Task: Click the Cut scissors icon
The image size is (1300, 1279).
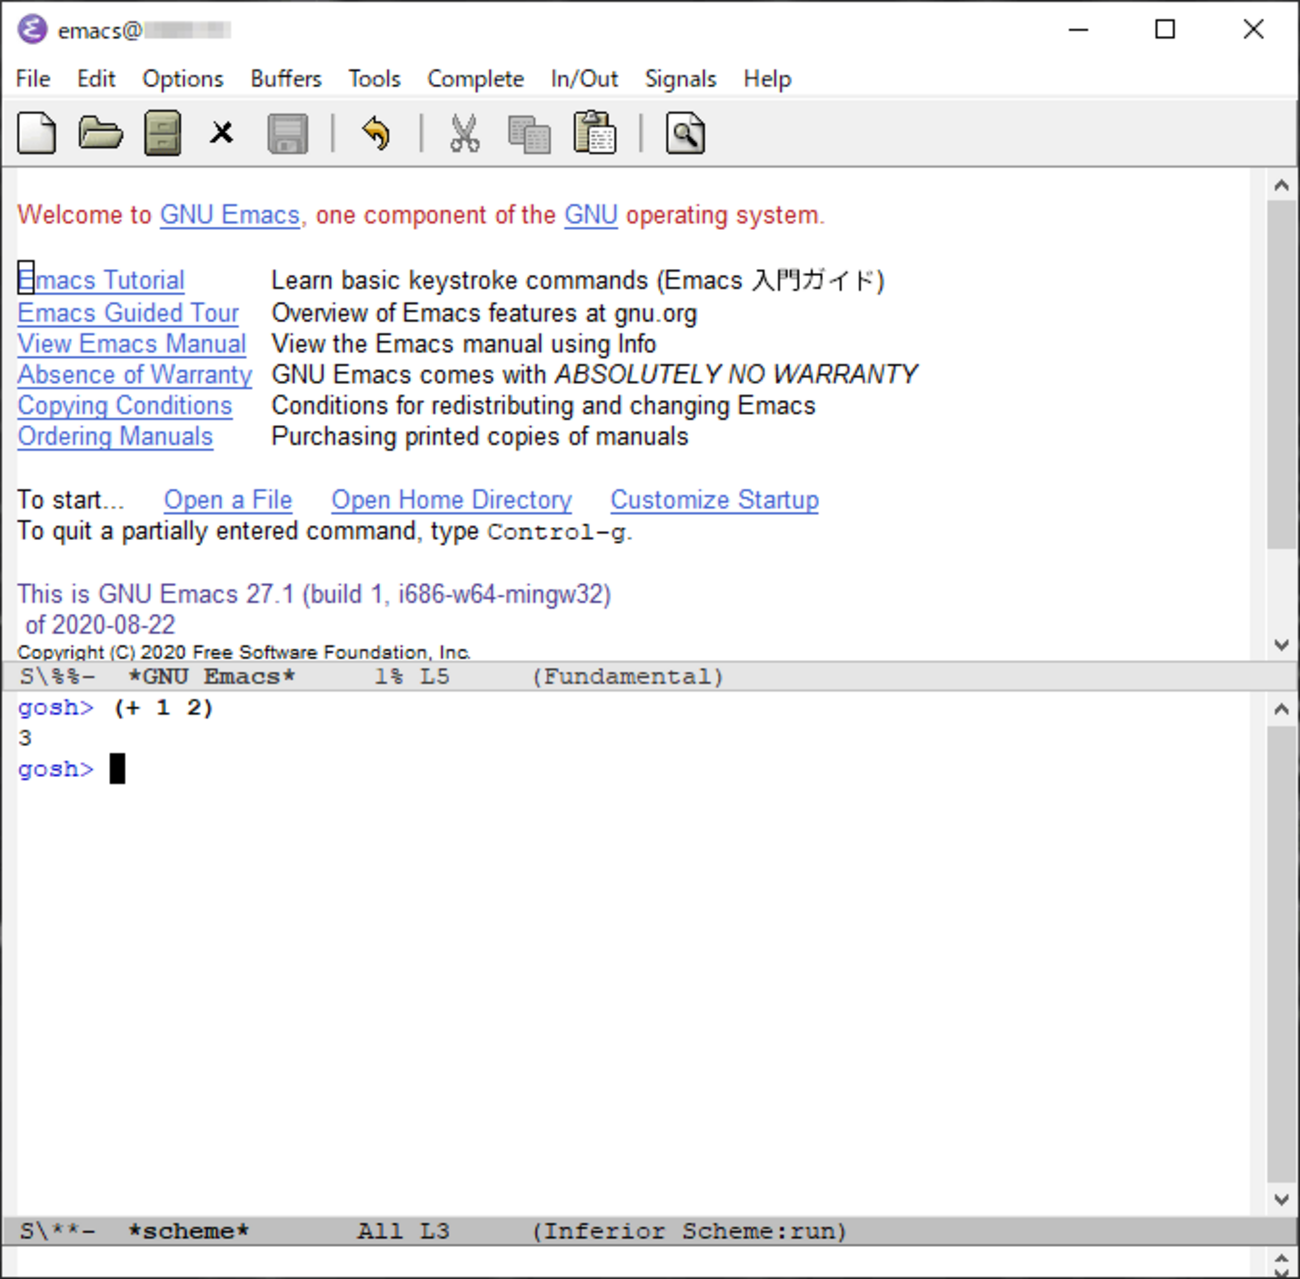Action: 464,133
